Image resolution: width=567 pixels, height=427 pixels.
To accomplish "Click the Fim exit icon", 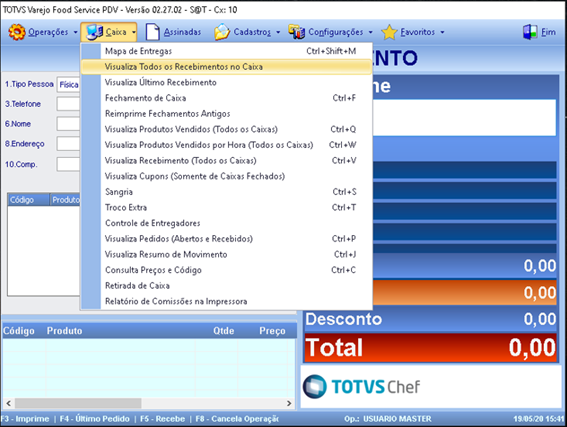I will point(530,32).
